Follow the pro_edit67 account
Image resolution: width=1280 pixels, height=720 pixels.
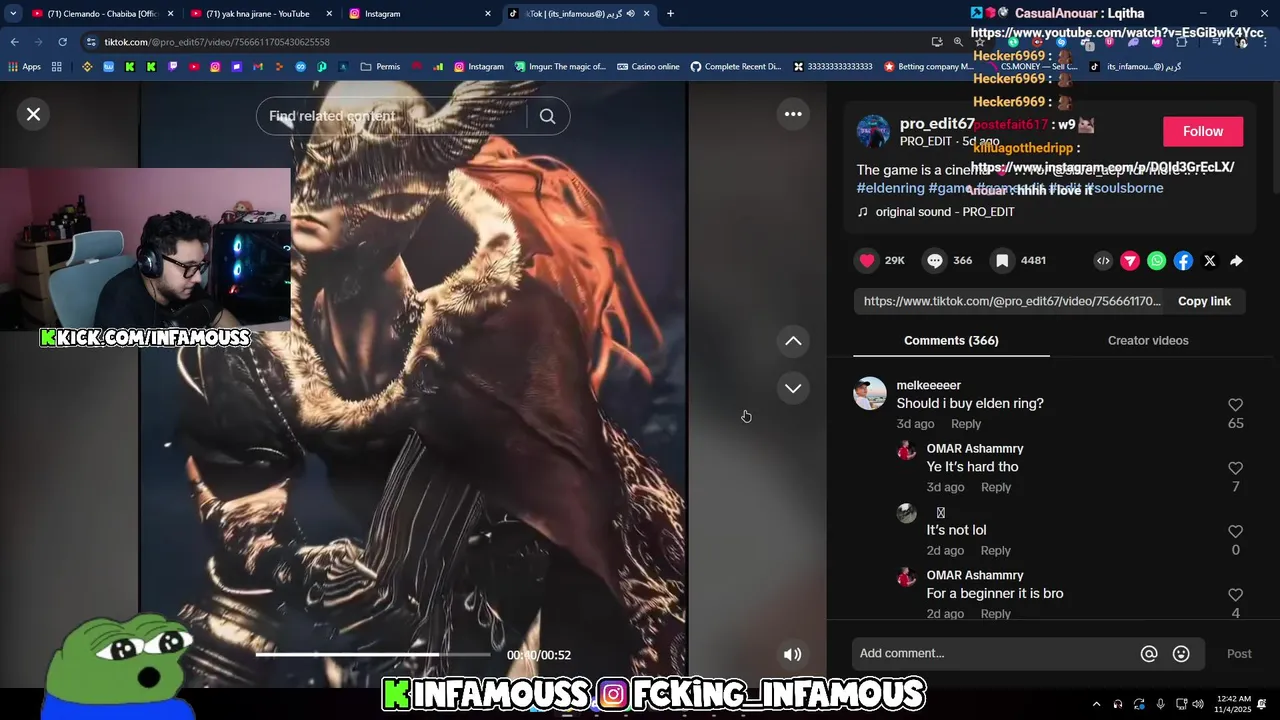click(x=1203, y=131)
